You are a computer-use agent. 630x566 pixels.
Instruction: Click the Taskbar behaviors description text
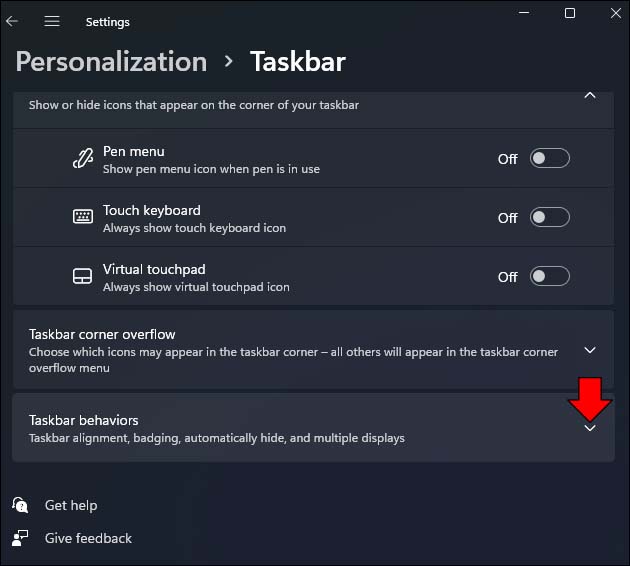[216, 438]
